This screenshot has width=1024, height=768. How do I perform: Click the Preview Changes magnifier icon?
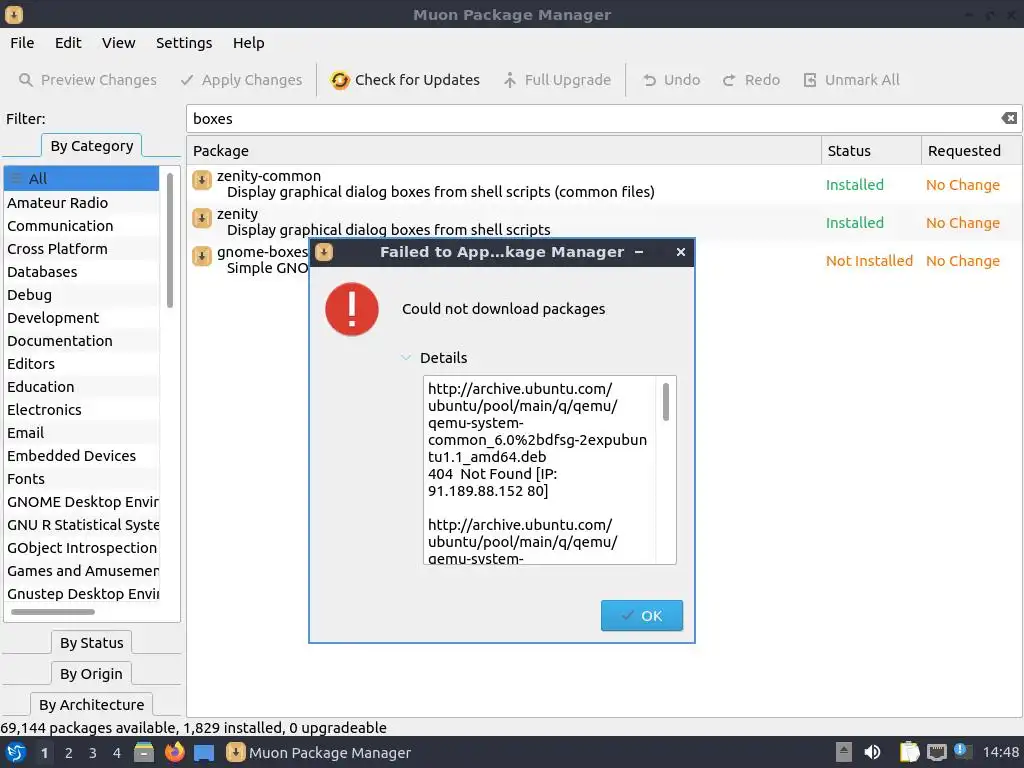25,80
